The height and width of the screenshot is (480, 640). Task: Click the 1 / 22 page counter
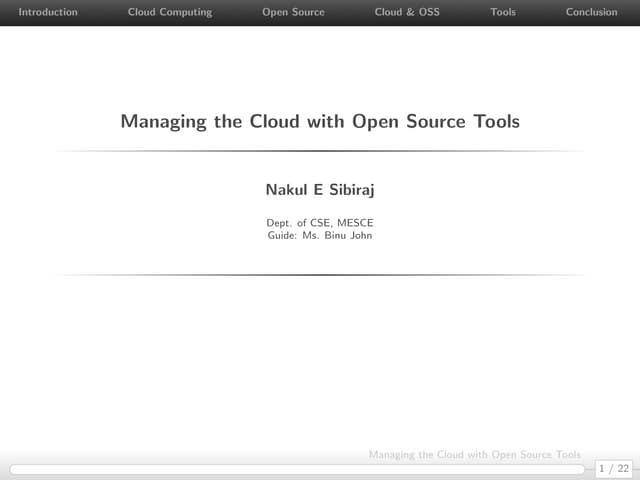coord(613,468)
